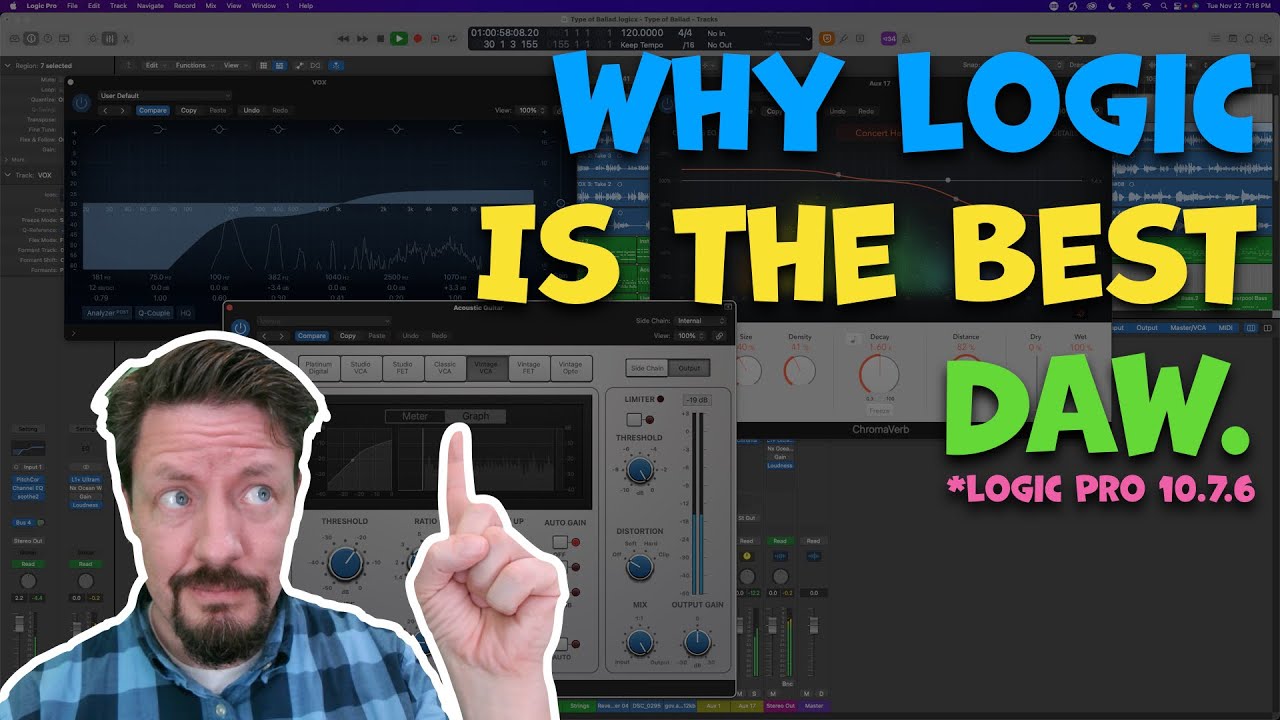
Task: Change the EQ View 100% dropdown
Action: [533, 110]
